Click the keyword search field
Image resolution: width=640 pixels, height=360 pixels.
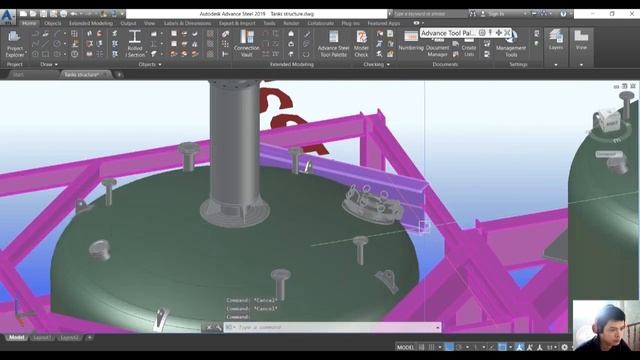pos(429,14)
